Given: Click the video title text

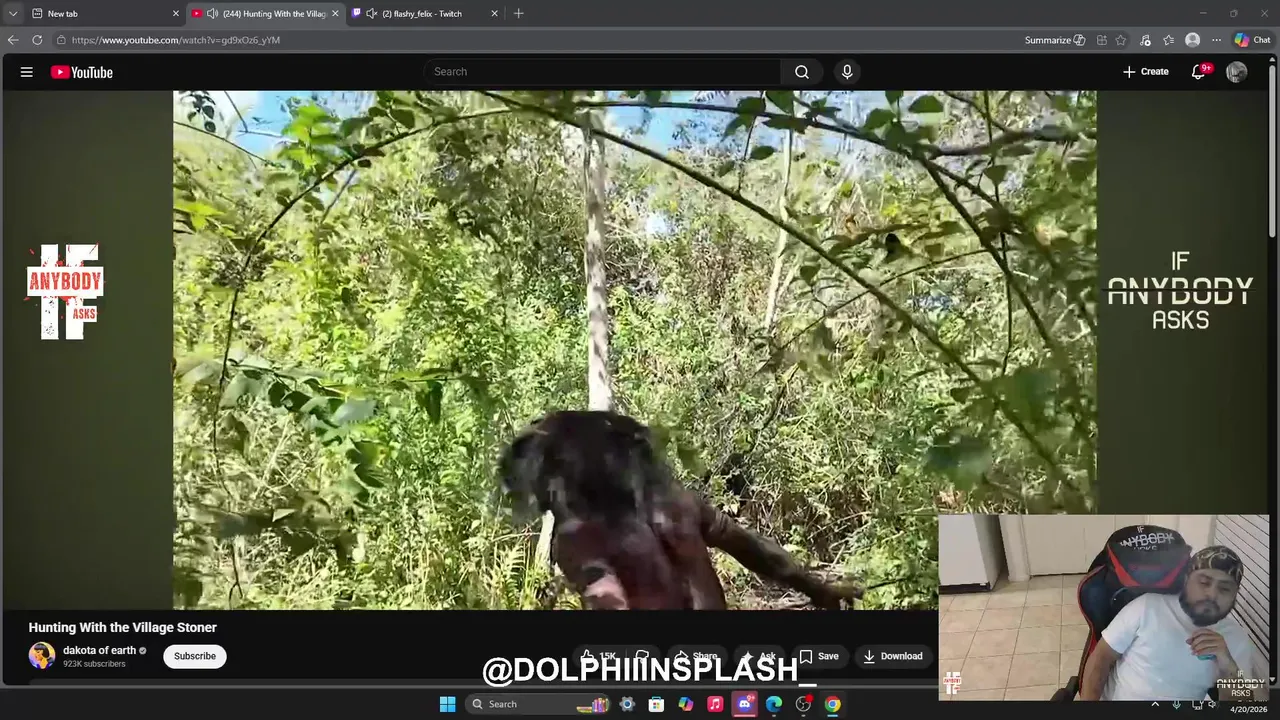Looking at the screenshot, I should coord(122,627).
